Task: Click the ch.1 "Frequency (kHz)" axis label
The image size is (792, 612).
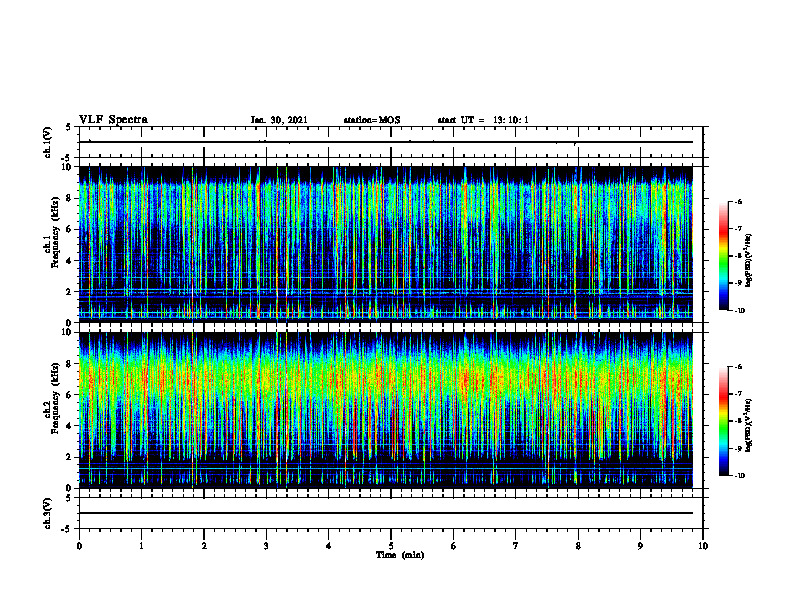Action: click(x=55, y=232)
